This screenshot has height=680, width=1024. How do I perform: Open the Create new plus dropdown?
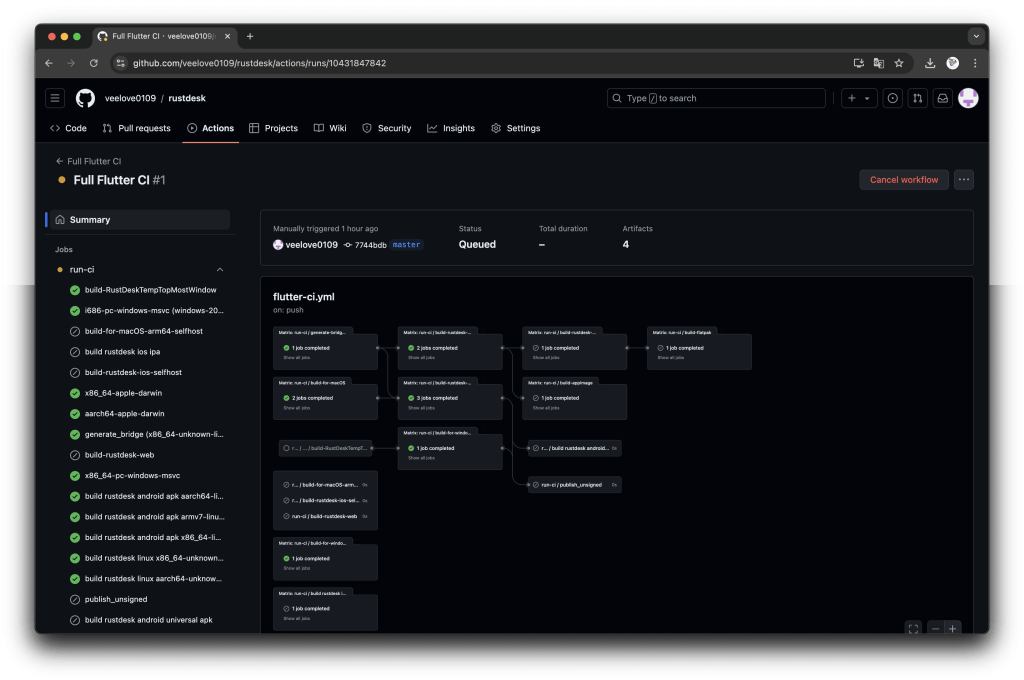pyautogui.click(x=858, y=98)
